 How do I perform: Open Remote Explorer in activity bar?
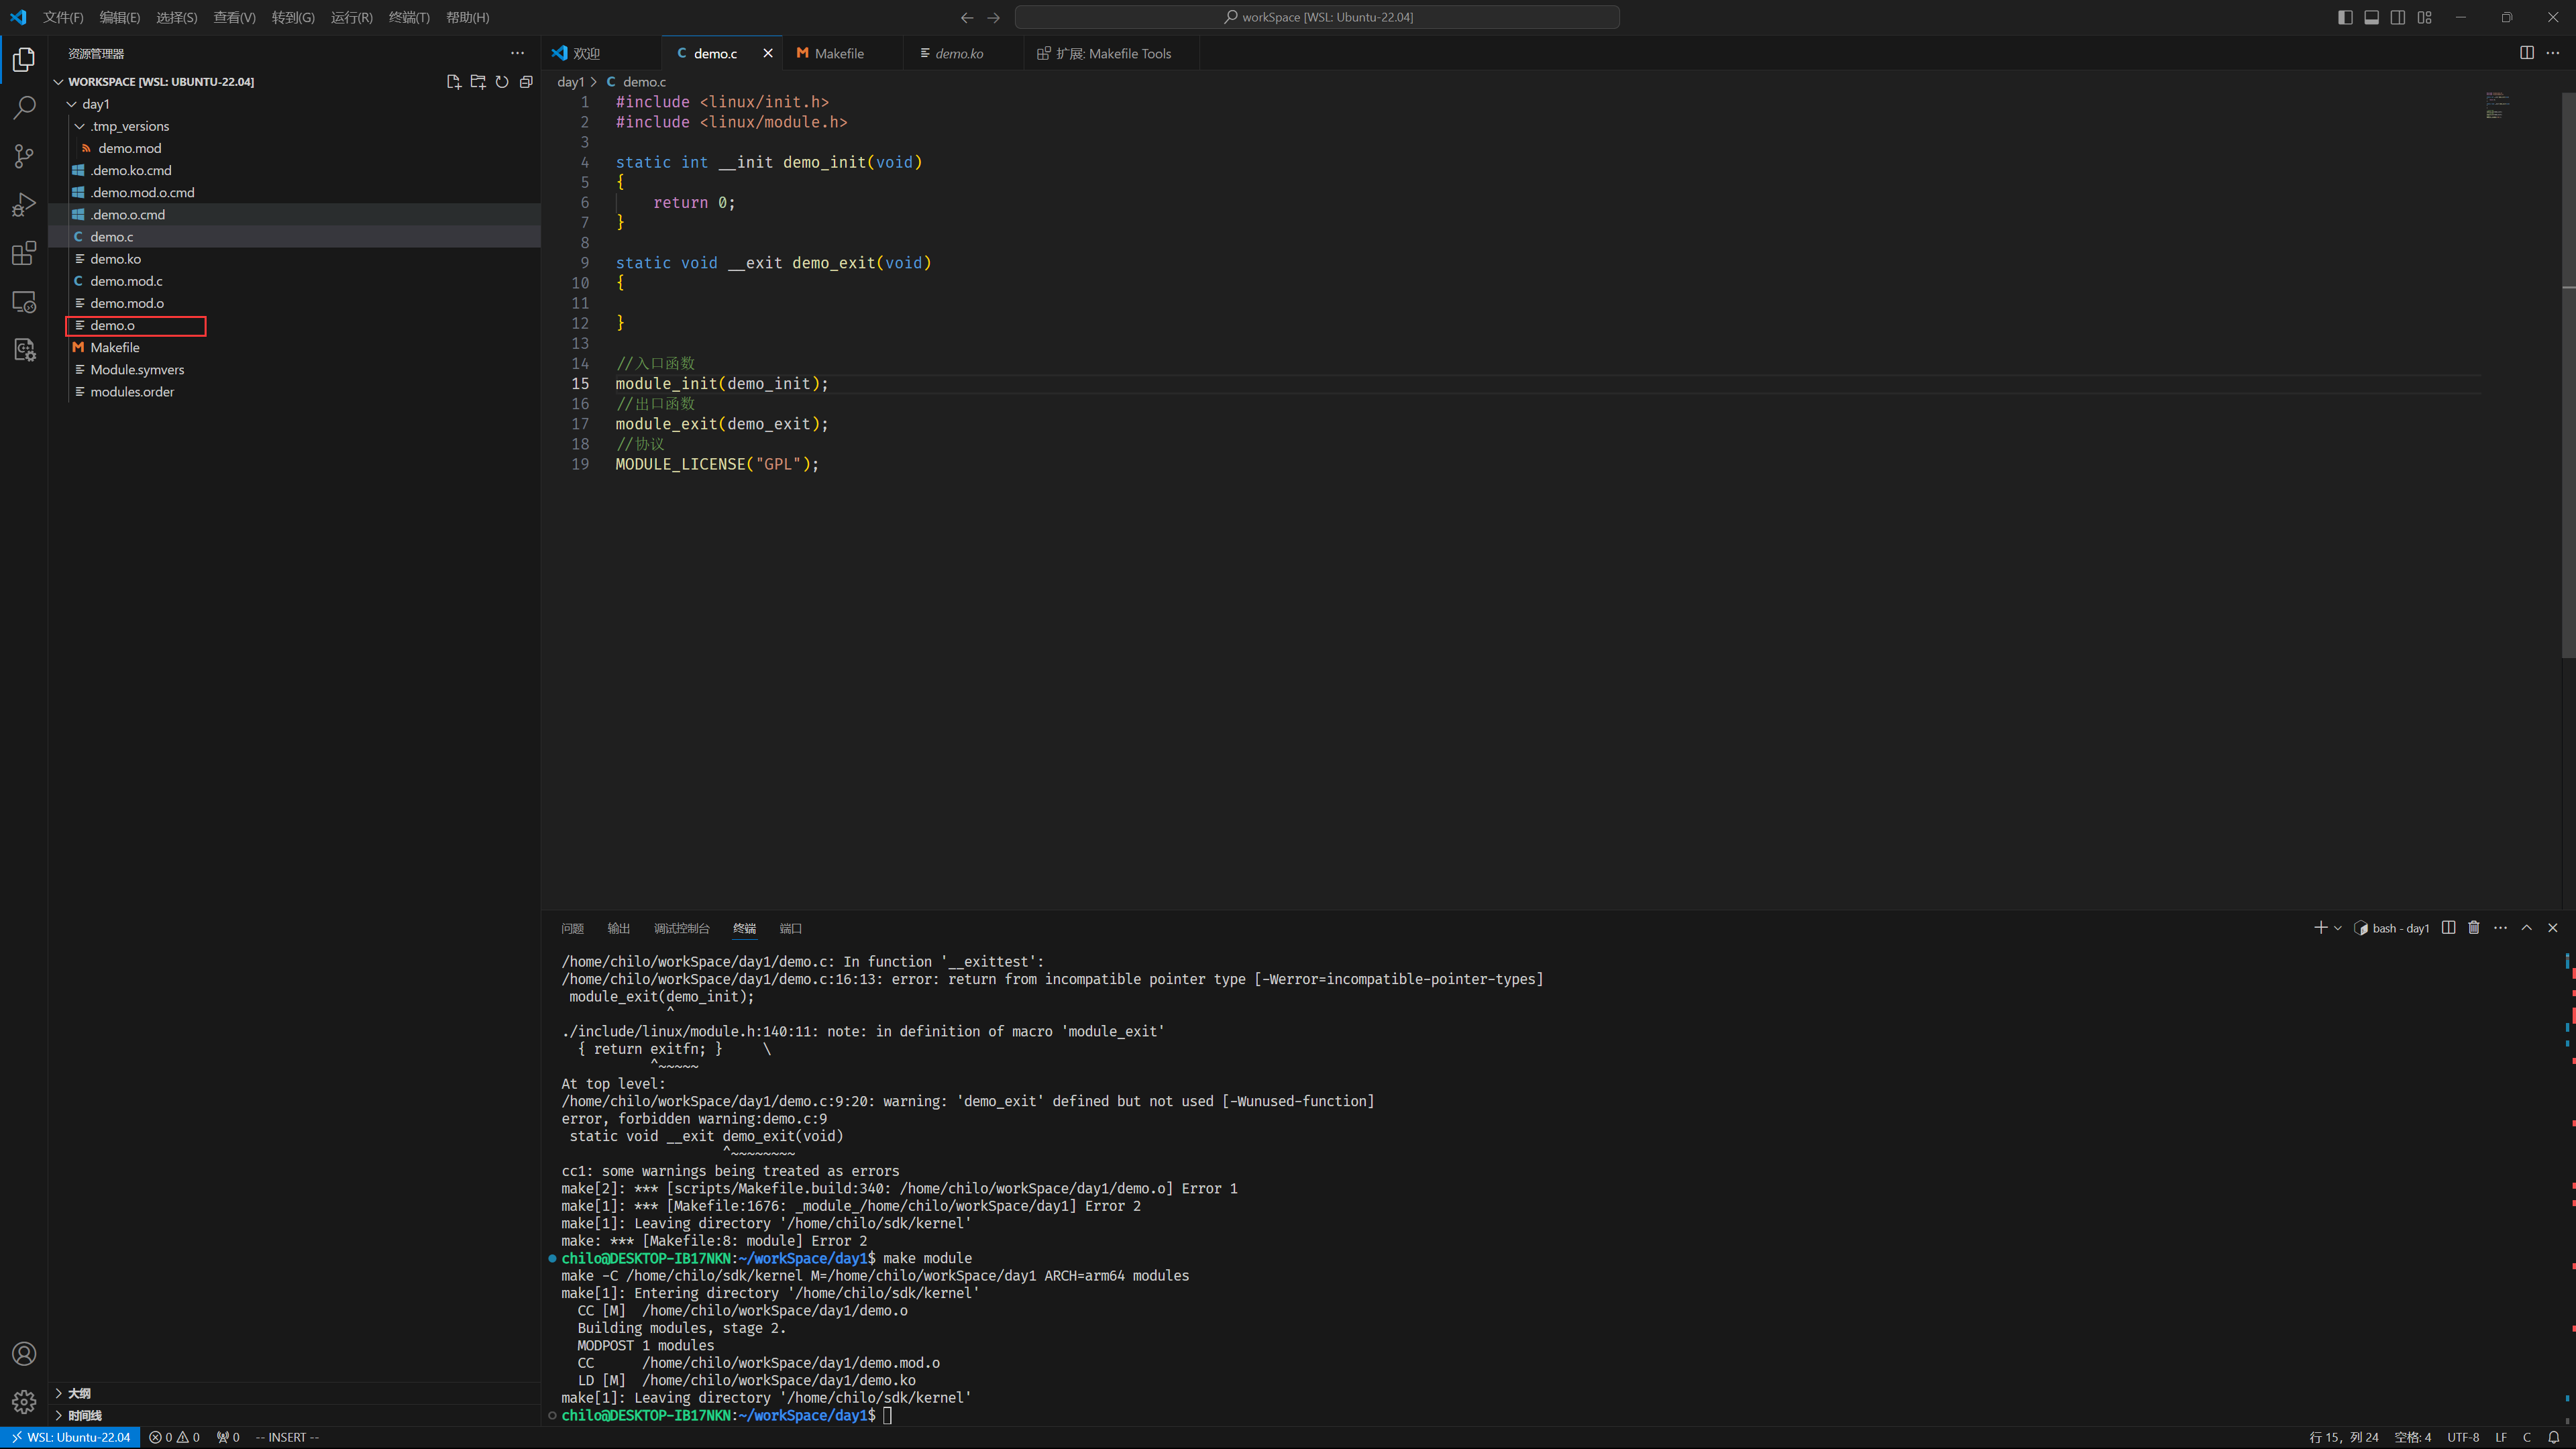[x=24, y=302]
